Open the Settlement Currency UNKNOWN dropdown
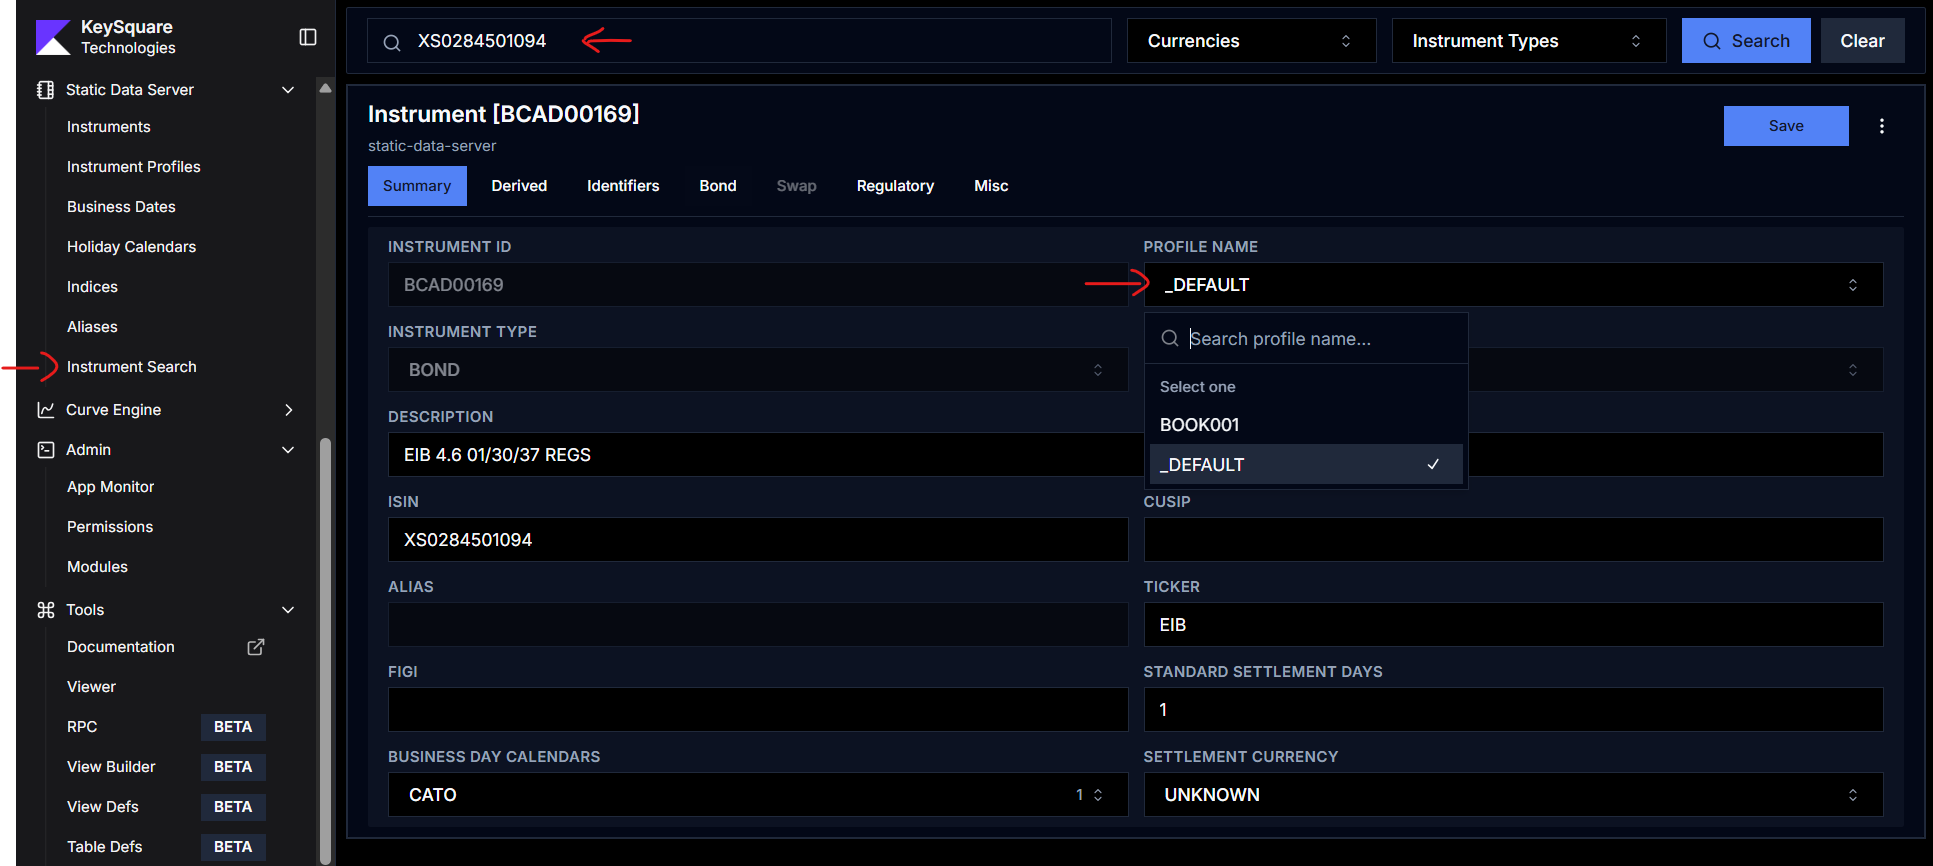The width and height of the screenshot is (1933, 866). pos(1513,795)
